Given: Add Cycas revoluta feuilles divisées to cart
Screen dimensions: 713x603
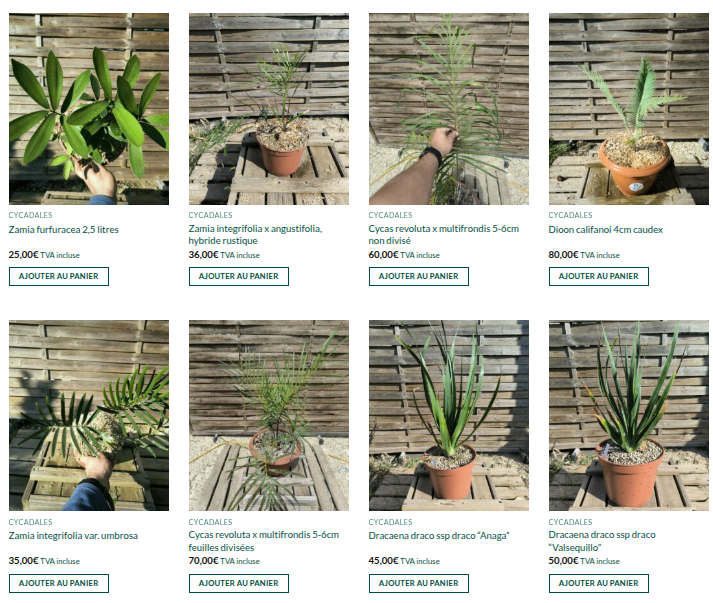Looking at the screenshot, I should pos(239,583).
